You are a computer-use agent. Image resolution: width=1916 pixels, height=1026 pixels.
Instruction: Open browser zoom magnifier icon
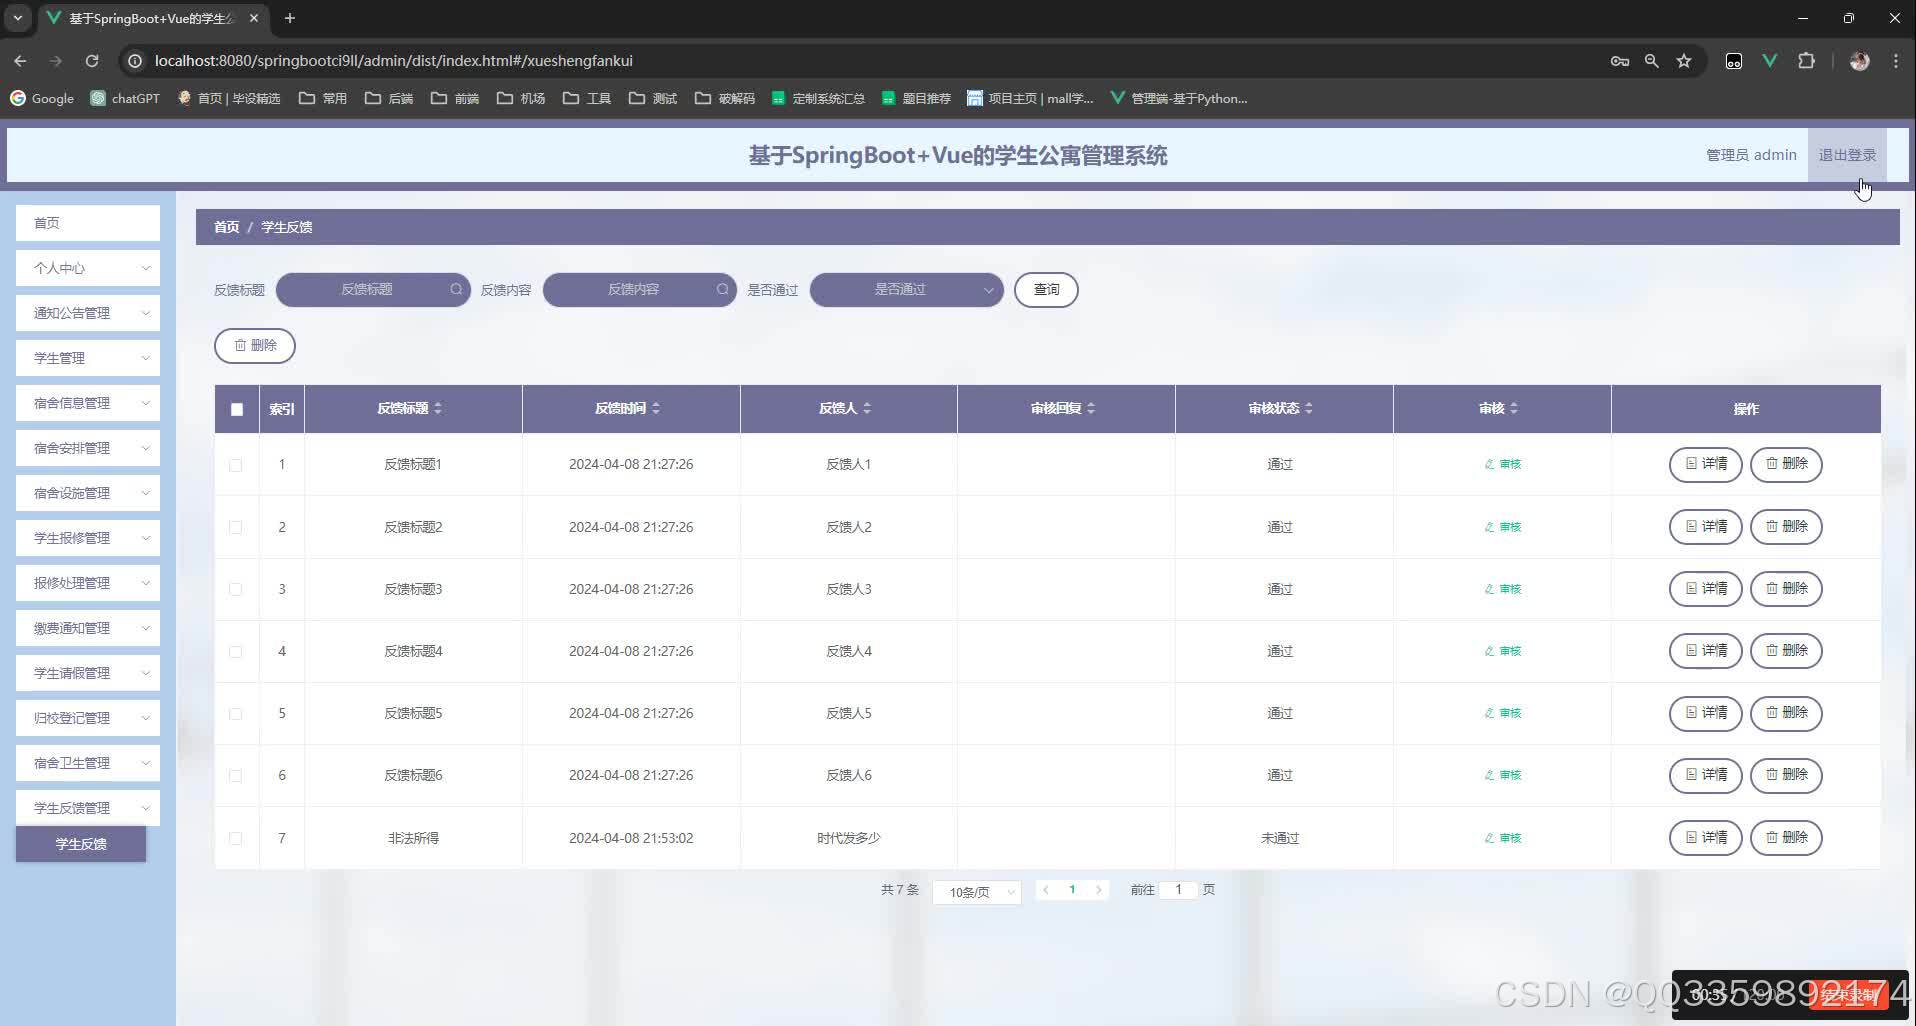(1652, 61)
